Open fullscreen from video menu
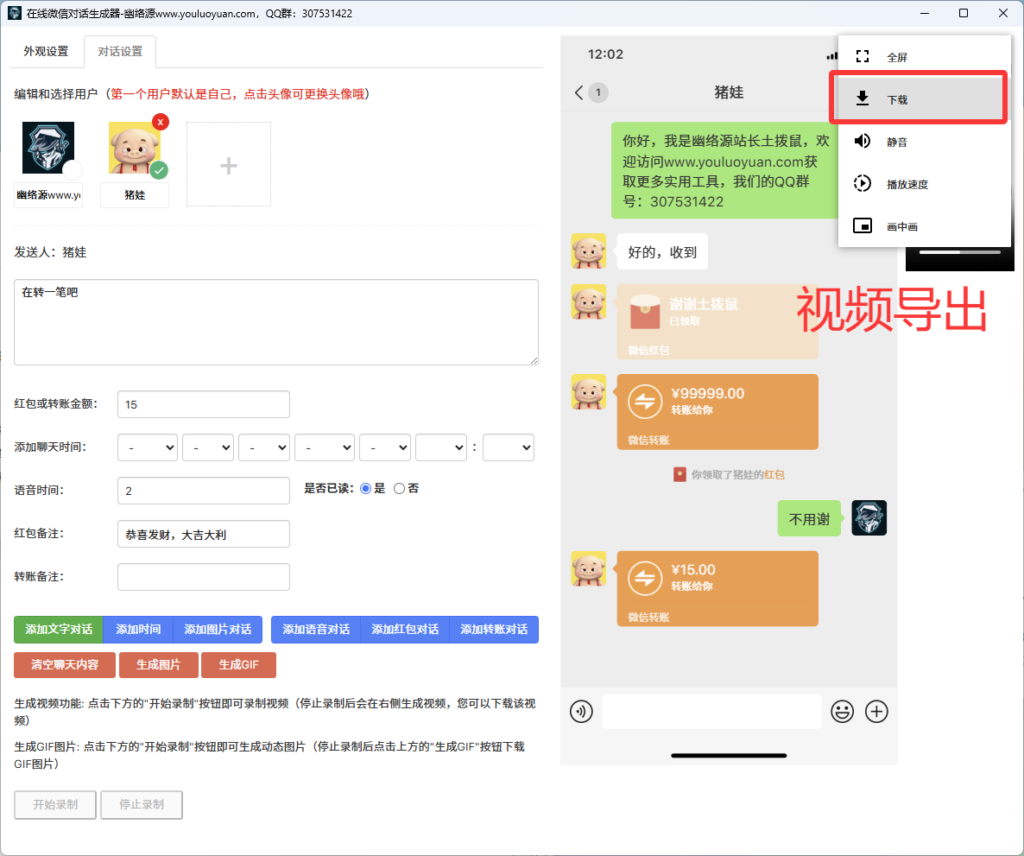The height and width of the screenshot is (856, 1024). tap(923, 57)
